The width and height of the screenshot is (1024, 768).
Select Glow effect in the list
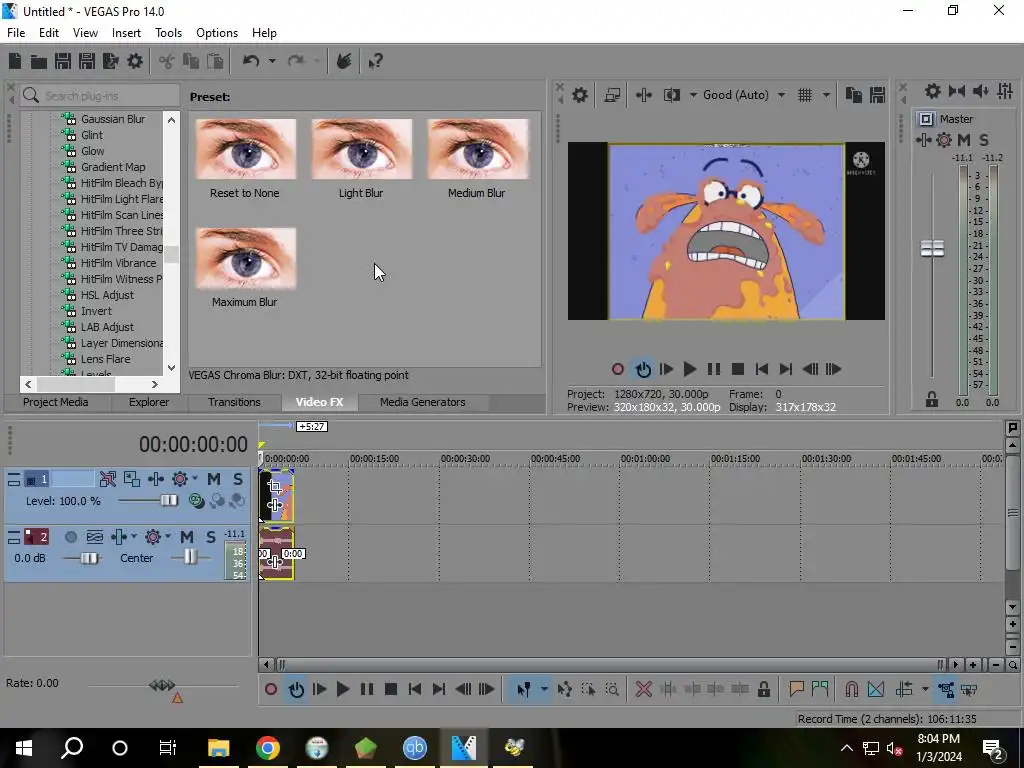(x=93, y=151)
